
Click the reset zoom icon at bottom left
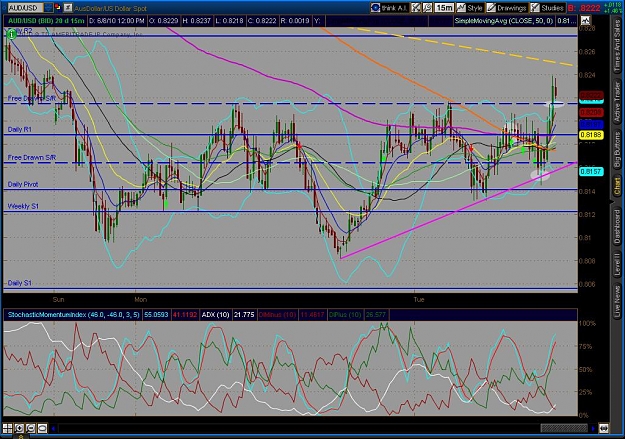point(42,428)
